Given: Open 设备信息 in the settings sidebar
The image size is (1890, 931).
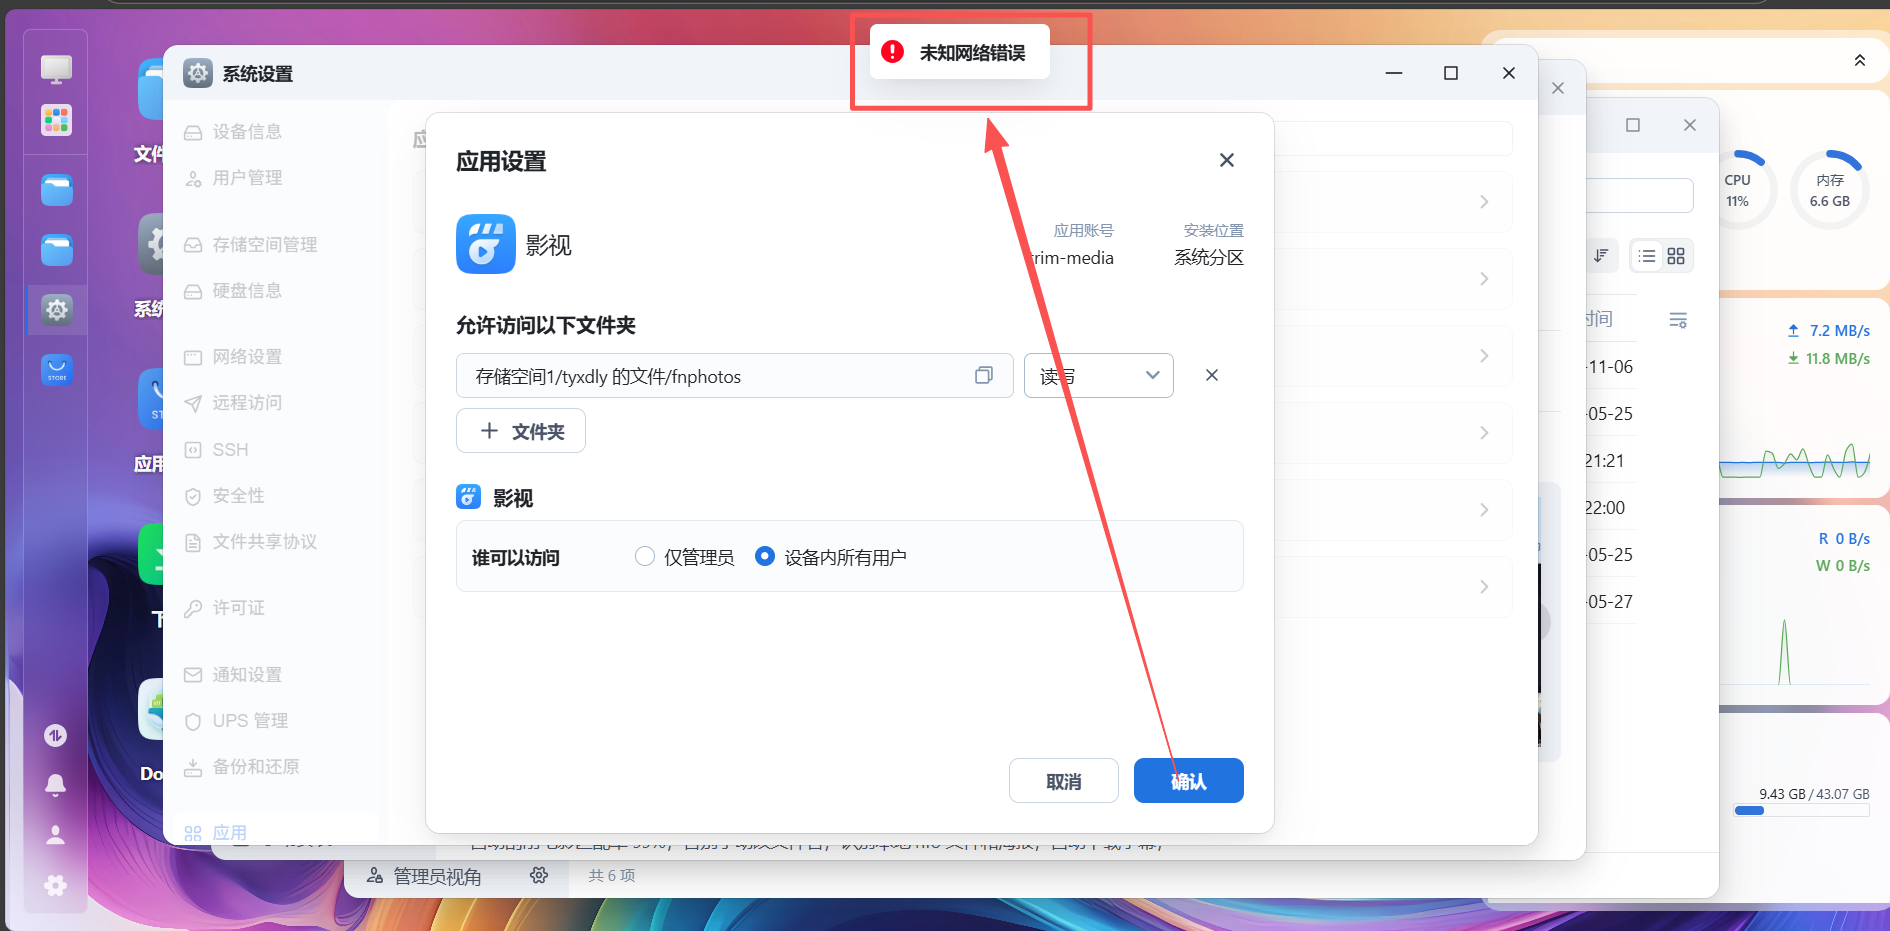Looking at the screenshot, I should tap(246, 132).
